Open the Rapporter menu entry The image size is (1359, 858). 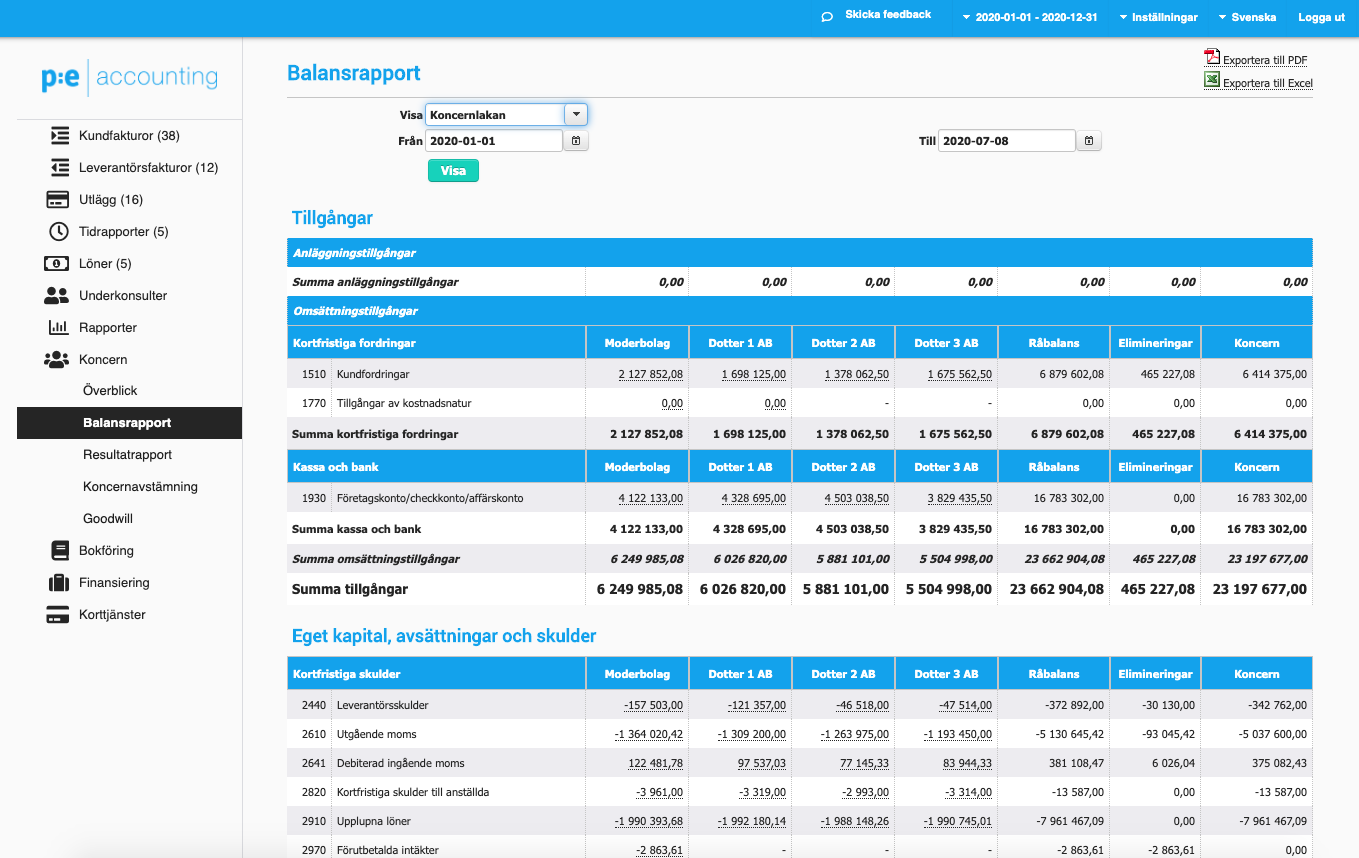point(108,327)
